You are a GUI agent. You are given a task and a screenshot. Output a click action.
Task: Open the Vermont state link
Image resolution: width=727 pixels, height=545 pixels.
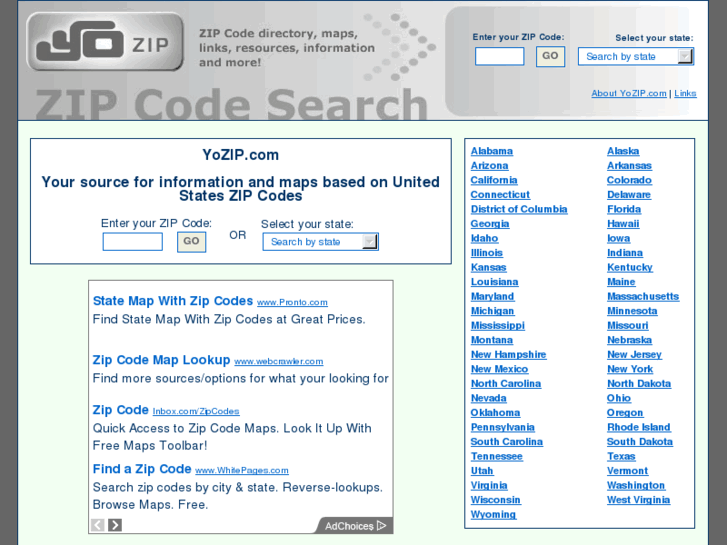tap(628, 471)
